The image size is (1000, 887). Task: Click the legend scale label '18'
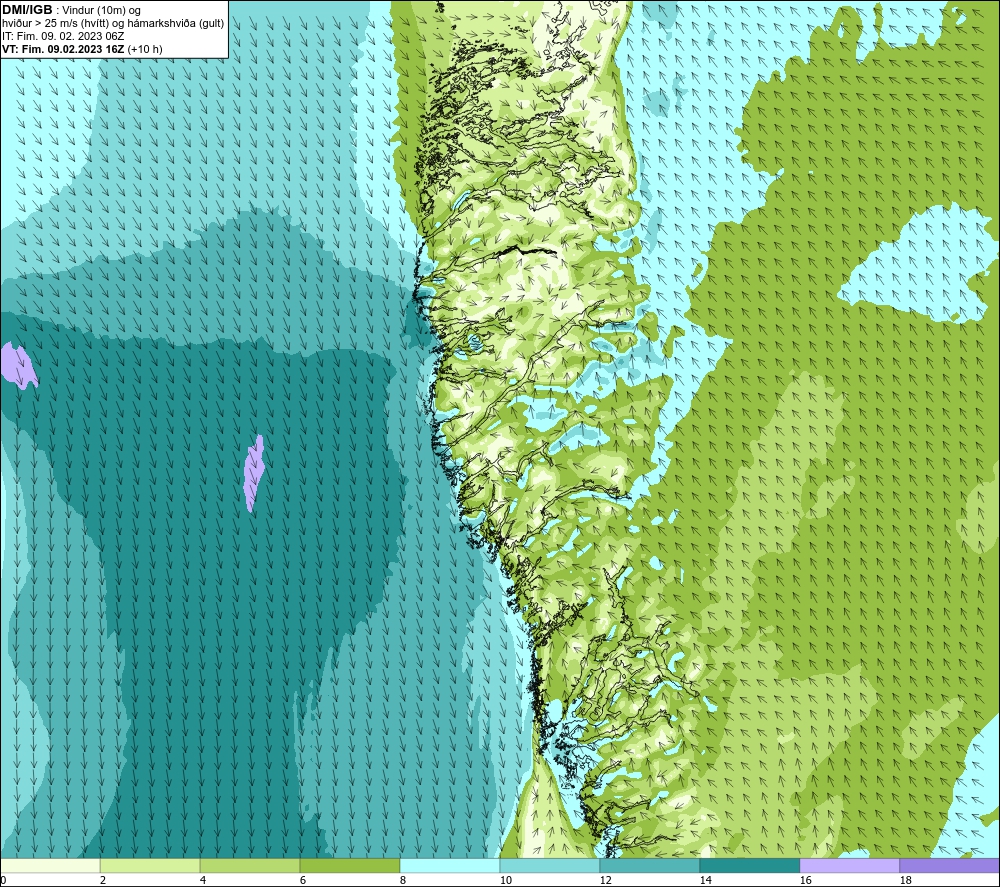[906, 881]
